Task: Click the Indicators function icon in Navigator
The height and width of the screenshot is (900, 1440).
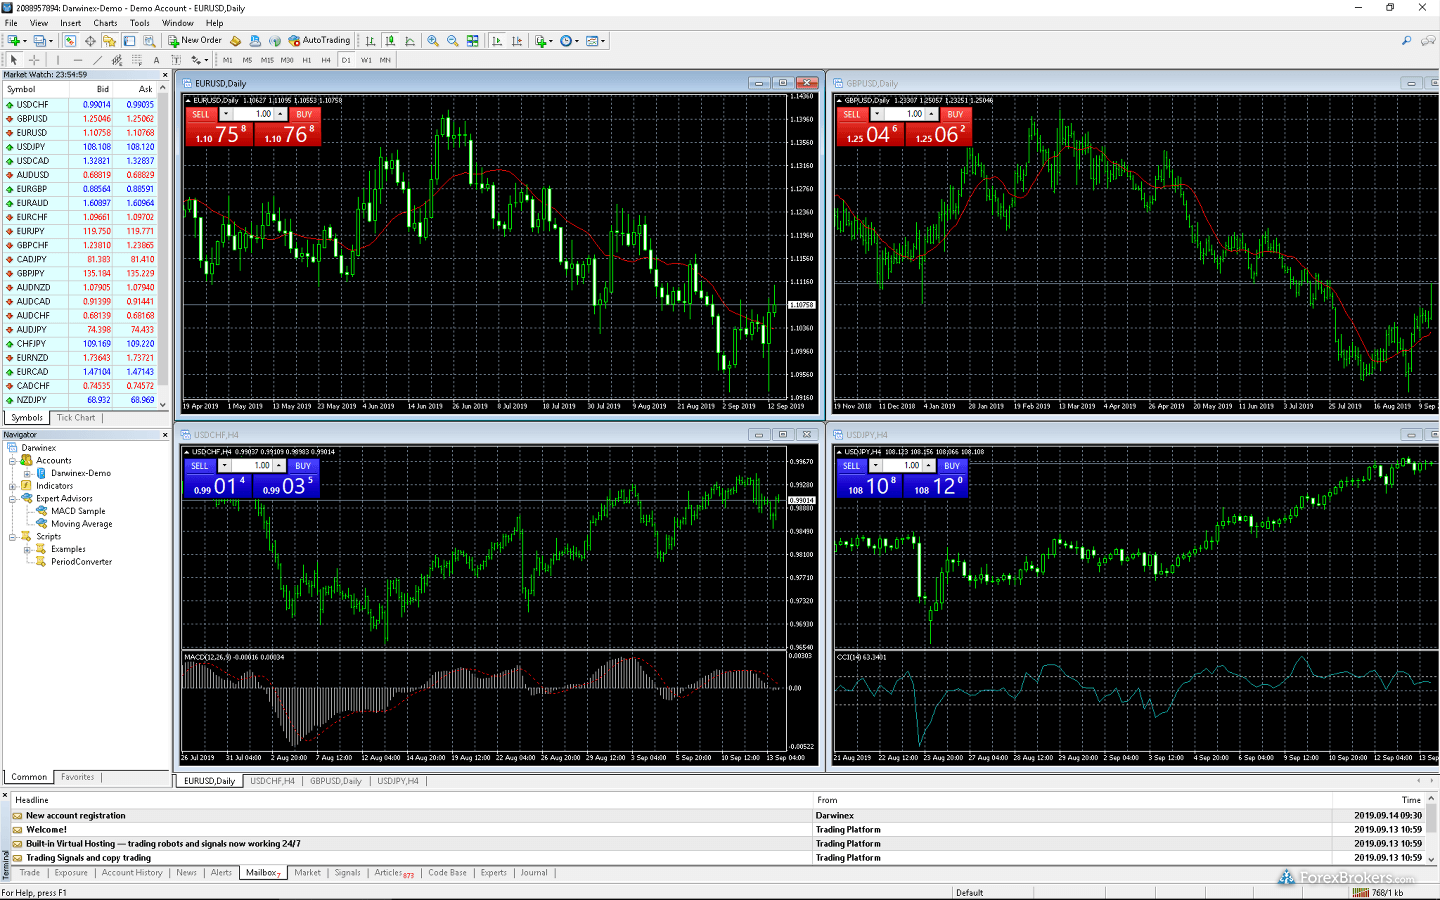Action: pos(26,485)
